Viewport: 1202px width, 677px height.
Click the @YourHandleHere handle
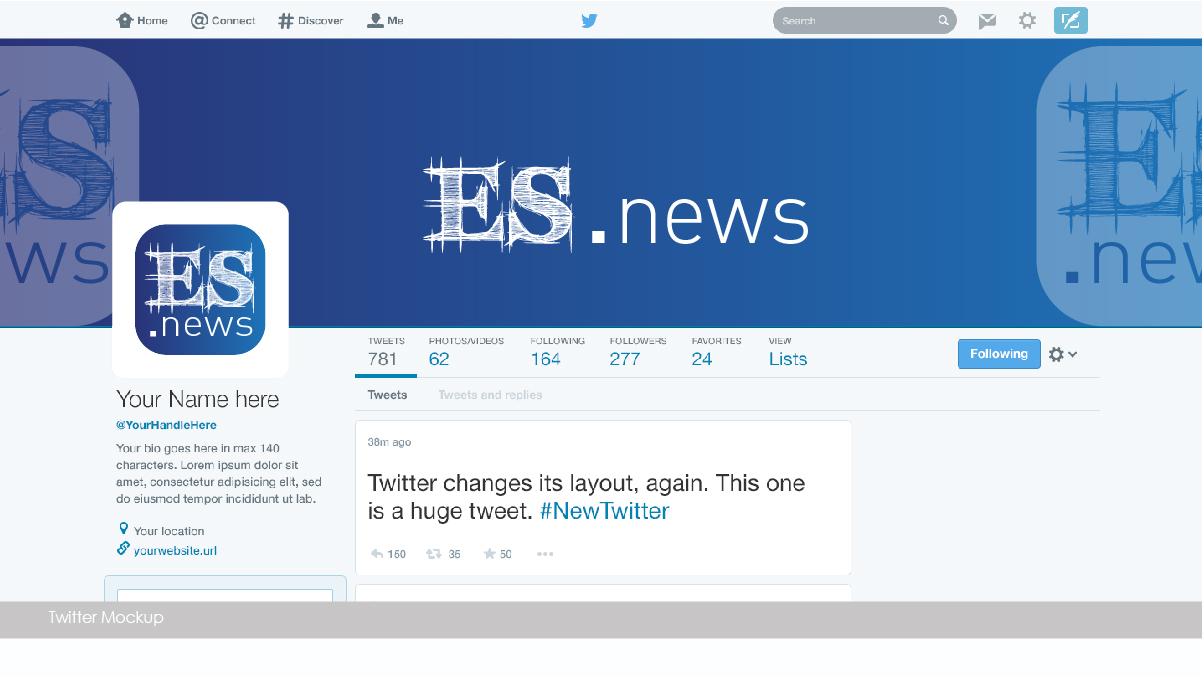point(166,425)
